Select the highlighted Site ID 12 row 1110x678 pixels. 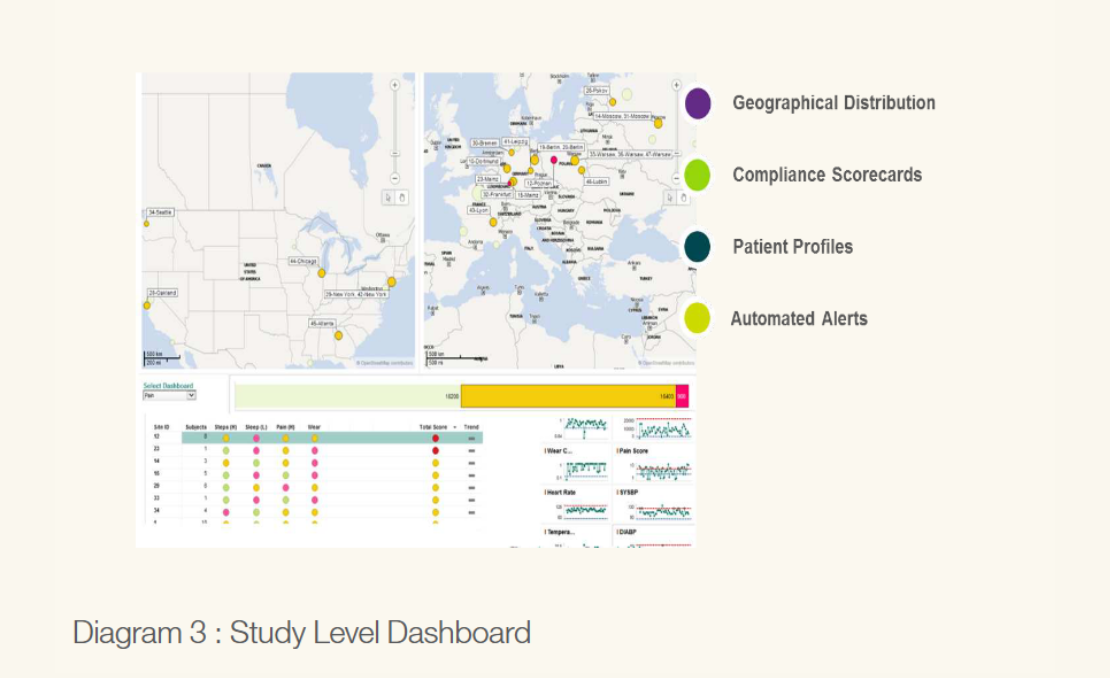pyautogui.click(x=330, y=437)
